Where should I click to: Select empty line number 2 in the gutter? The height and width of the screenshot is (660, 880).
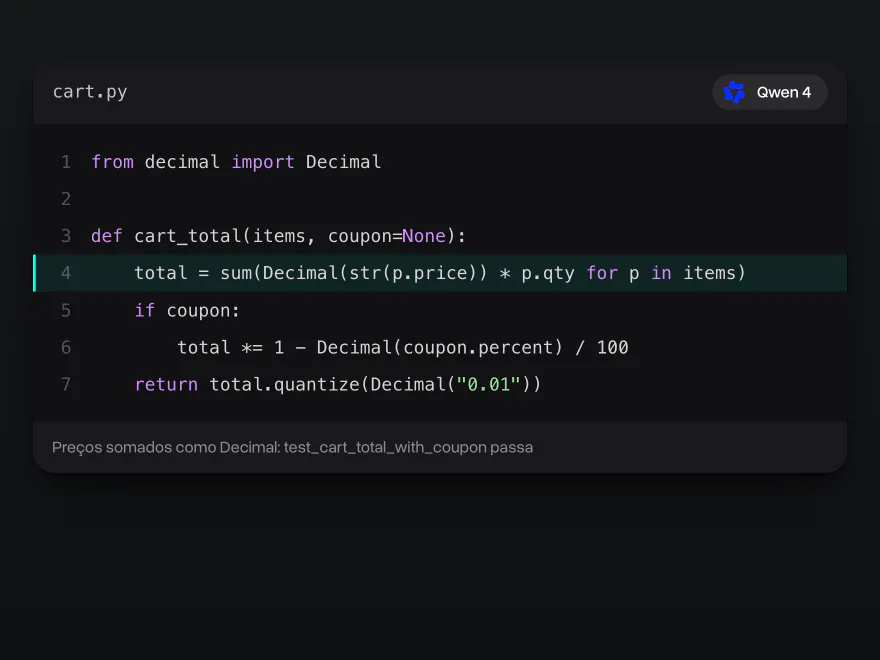point(66,199)
